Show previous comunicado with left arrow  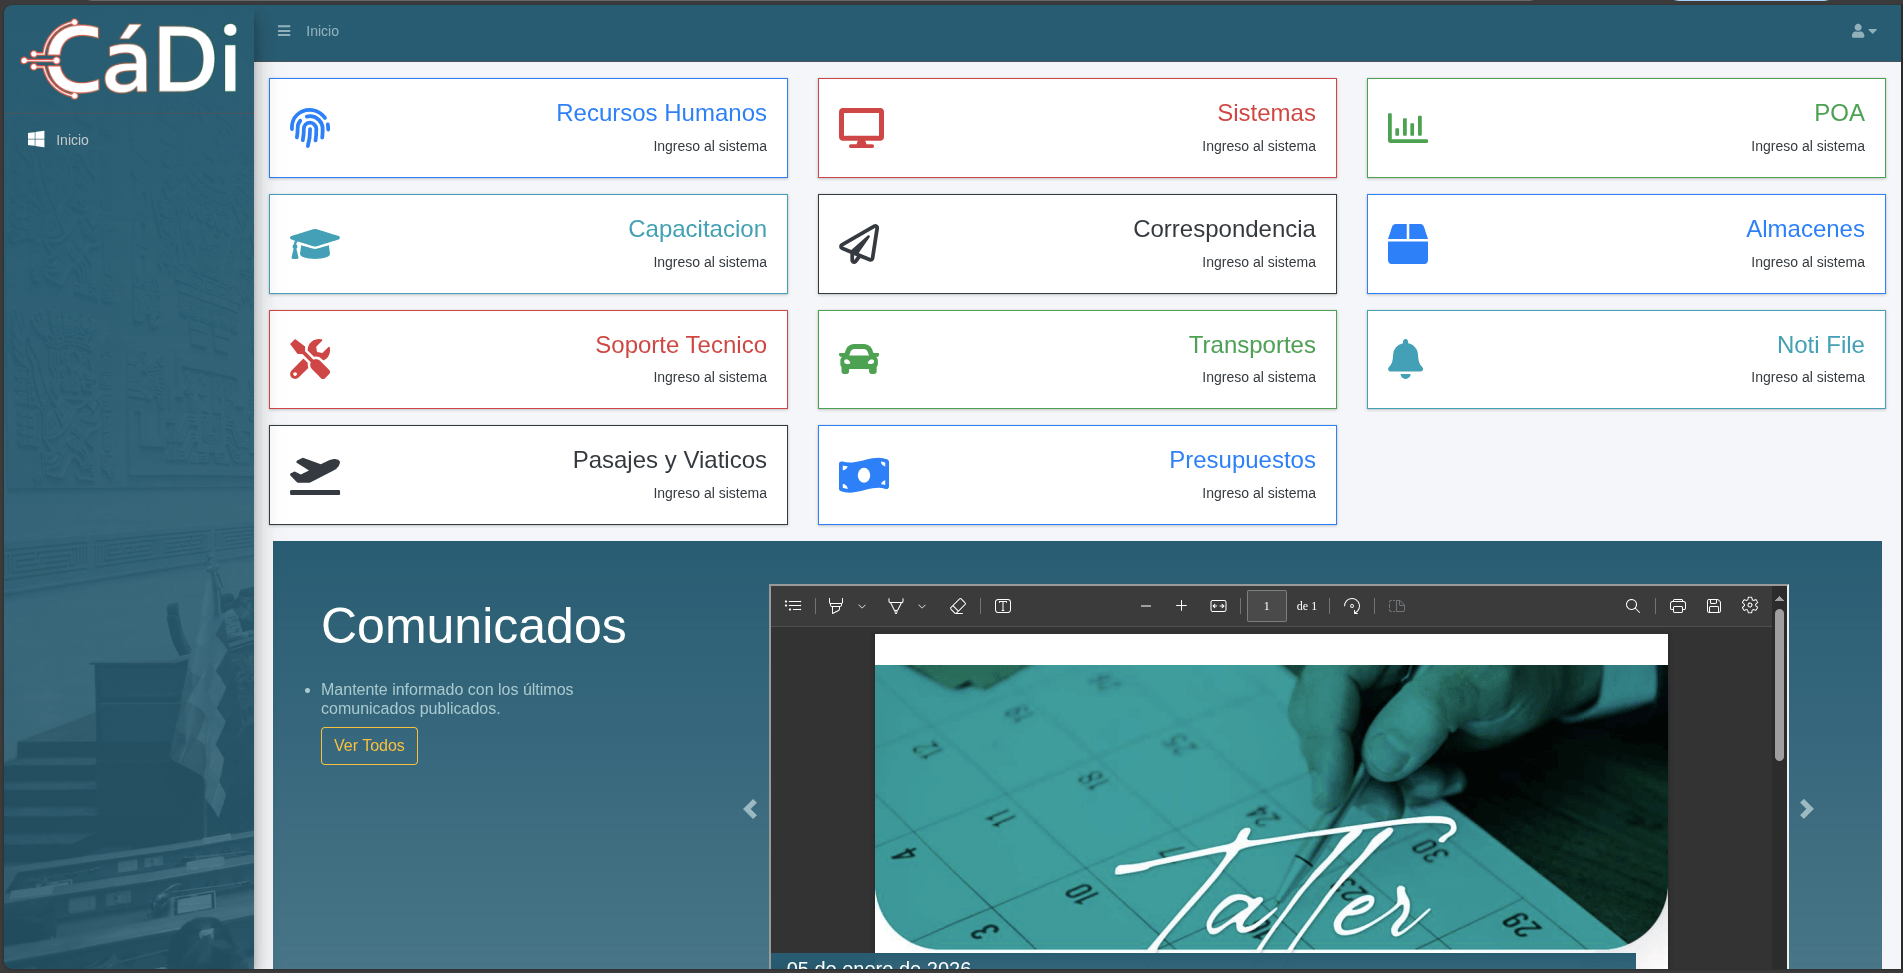click(751, 809)
